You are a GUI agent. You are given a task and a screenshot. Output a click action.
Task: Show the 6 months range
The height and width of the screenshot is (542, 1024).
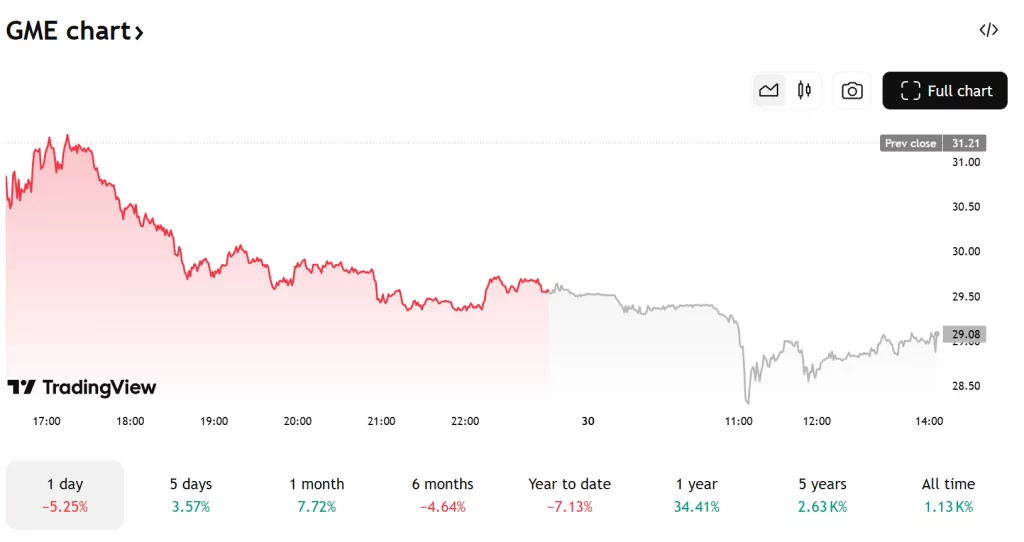pos(442,495)
